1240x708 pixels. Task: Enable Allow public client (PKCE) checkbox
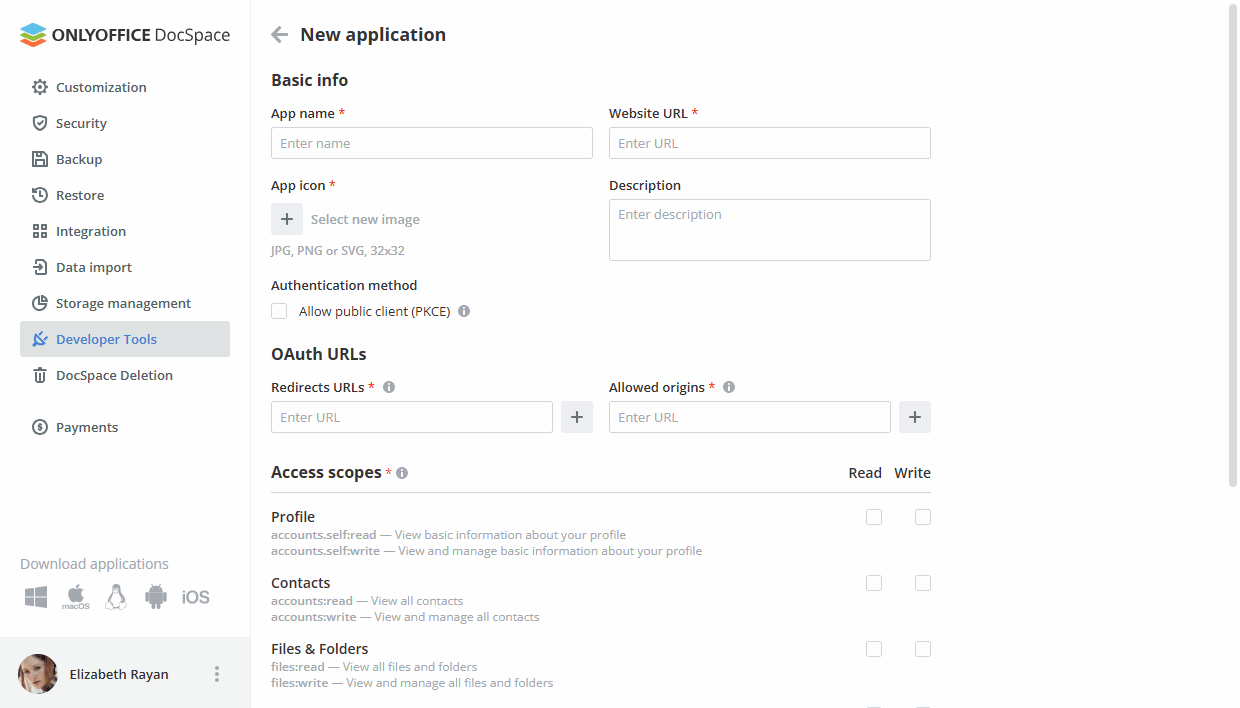[279, 311]
